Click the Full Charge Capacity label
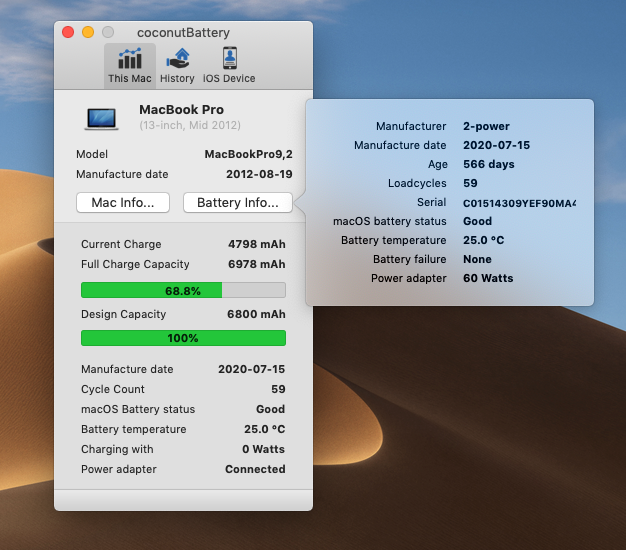This screenshot has height=550, width=626. pos(135,264)
